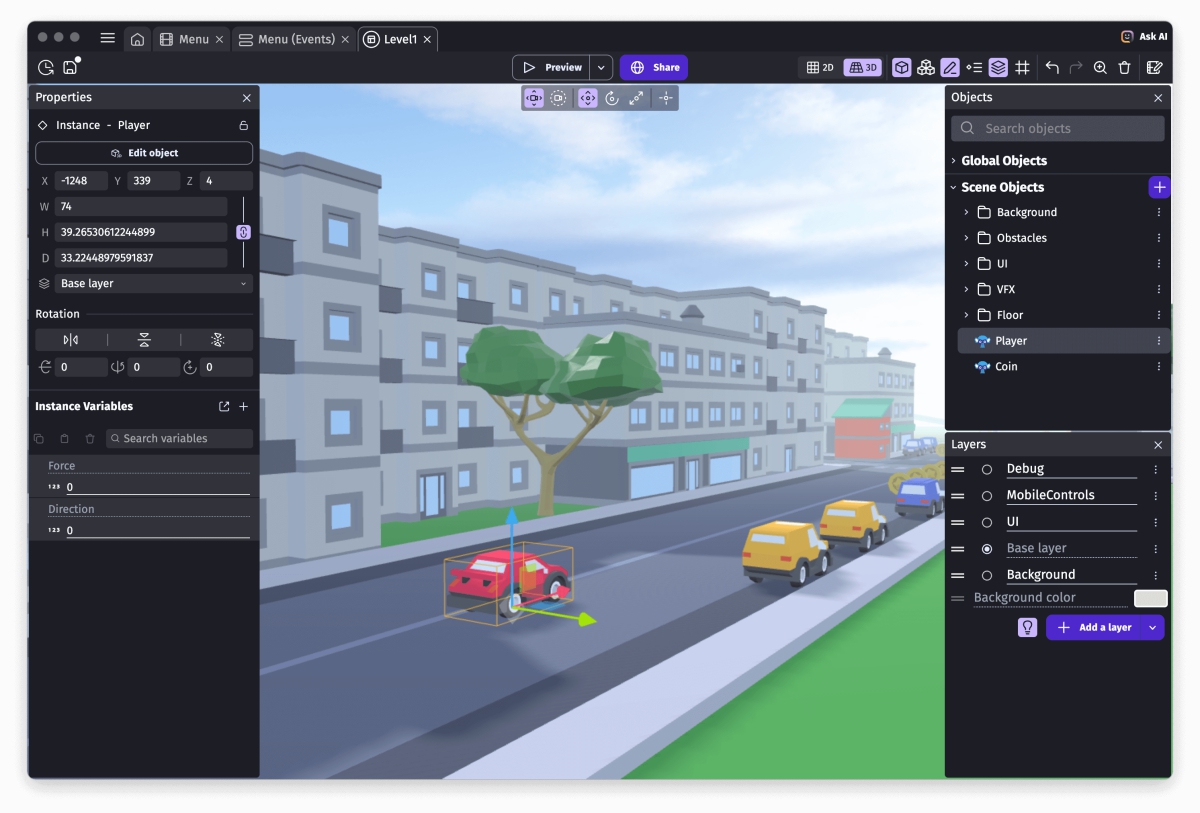Toggle the keep proportions link button

tap(243, 232)
